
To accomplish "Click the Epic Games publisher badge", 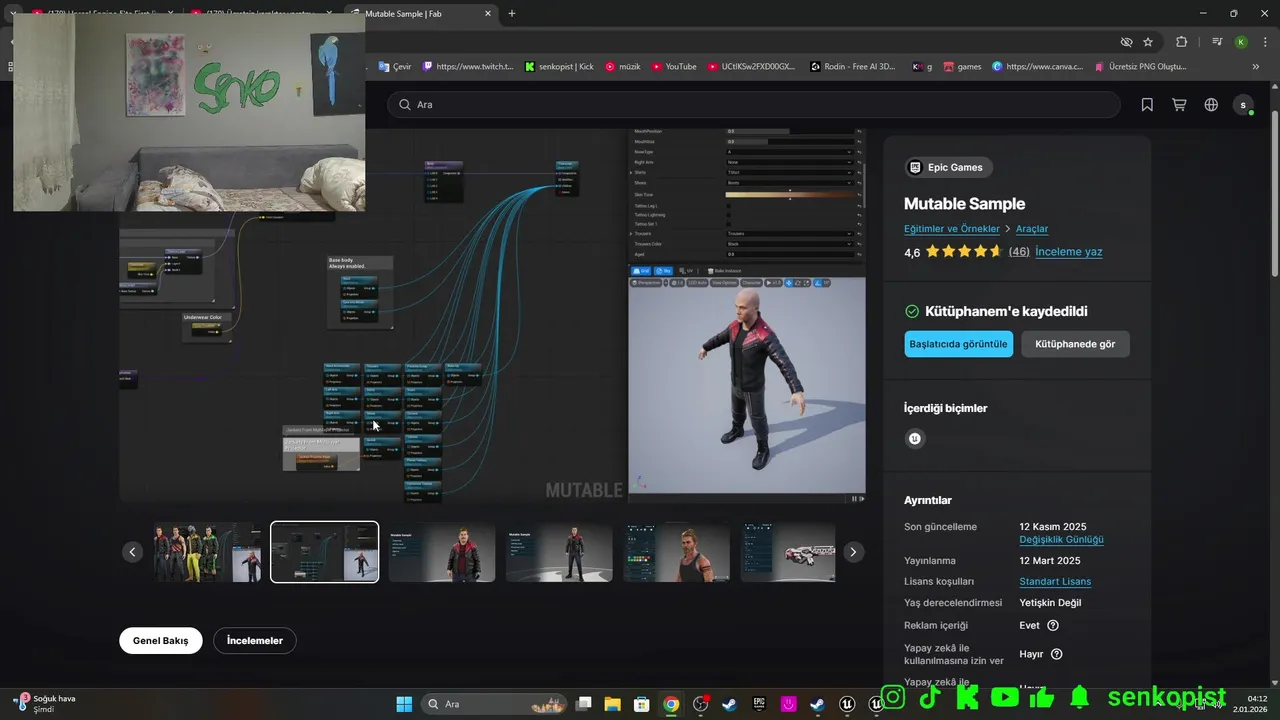I will (x=948, y=167).
